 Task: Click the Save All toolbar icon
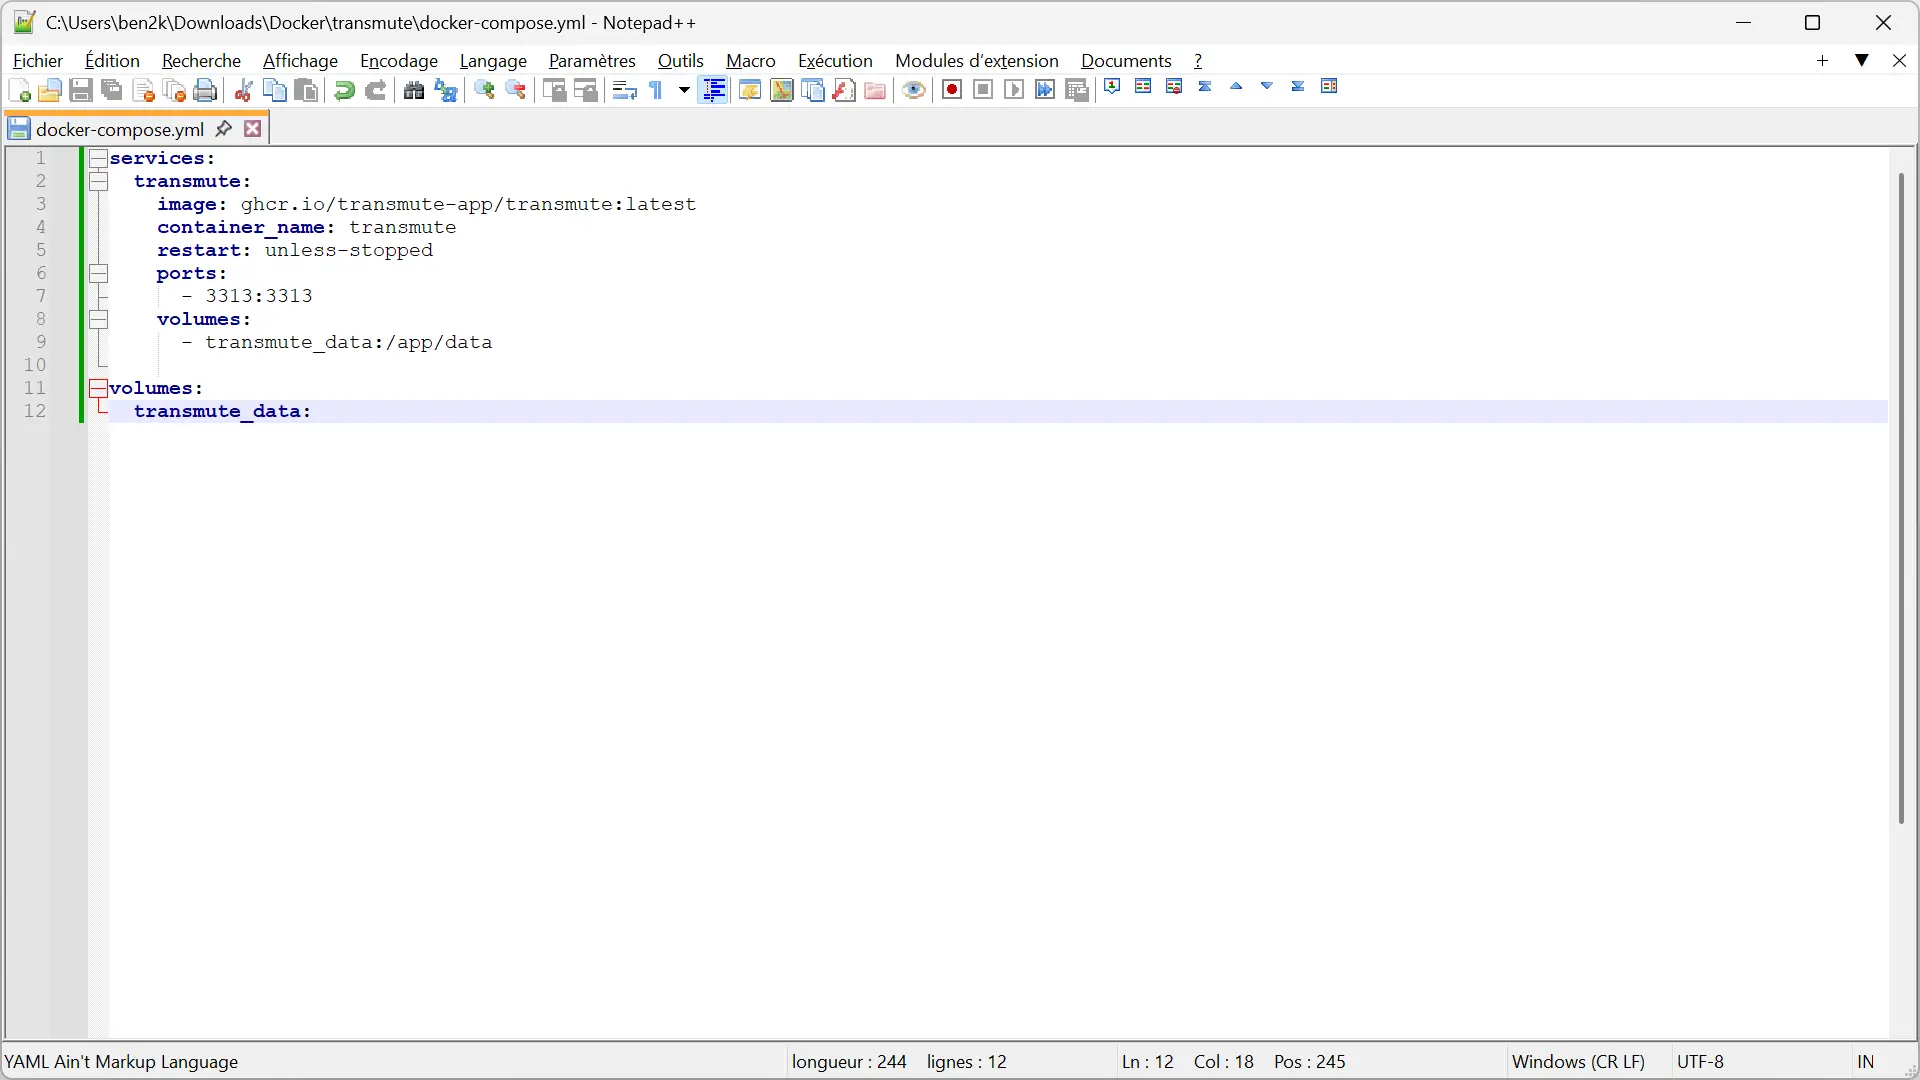(x=112, y=91)
